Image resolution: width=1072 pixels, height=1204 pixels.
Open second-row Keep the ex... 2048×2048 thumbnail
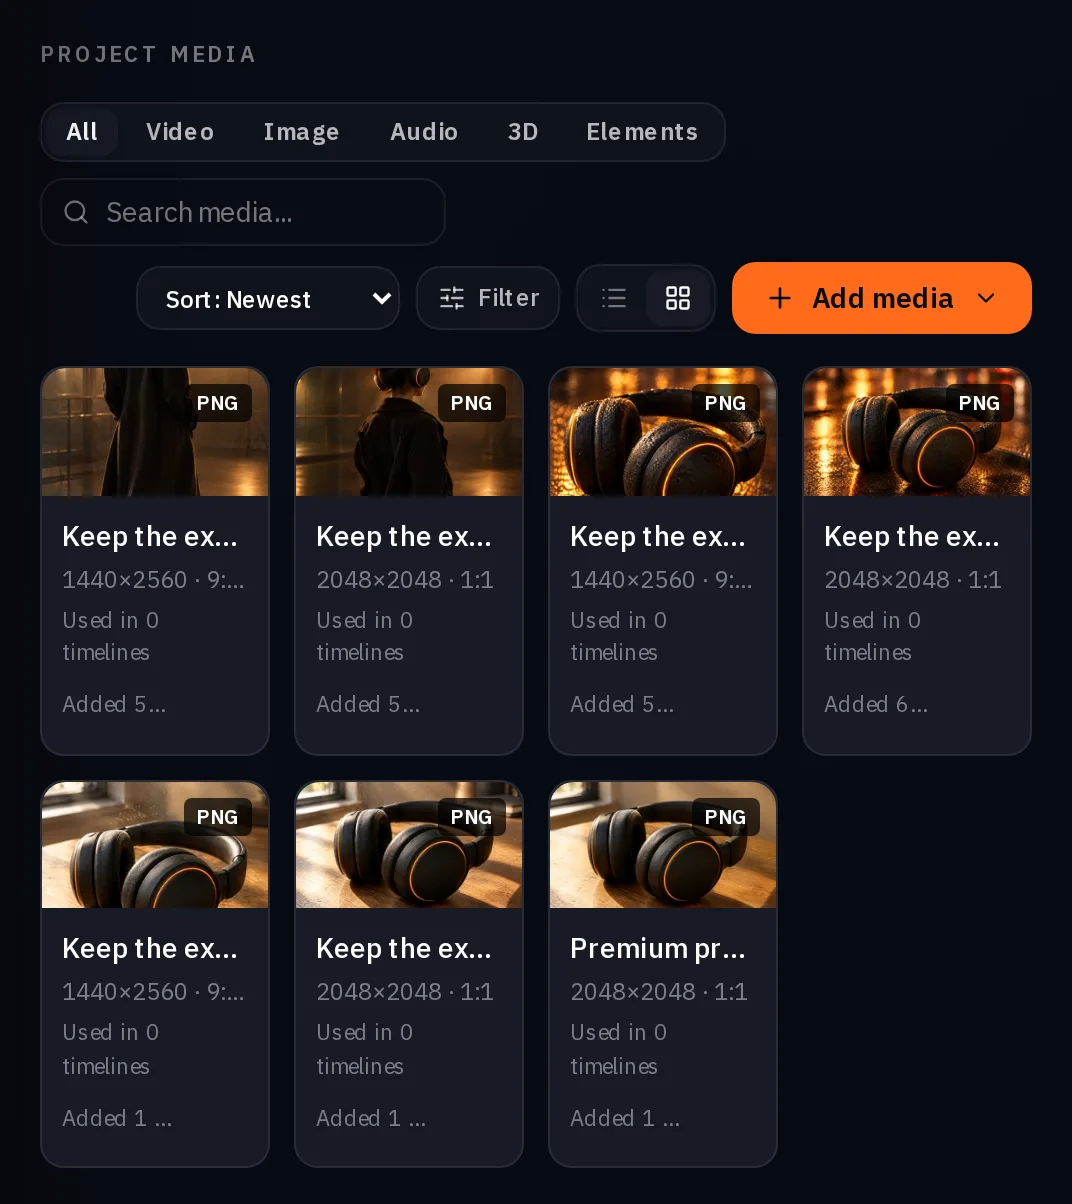click(x=409, y=845)
